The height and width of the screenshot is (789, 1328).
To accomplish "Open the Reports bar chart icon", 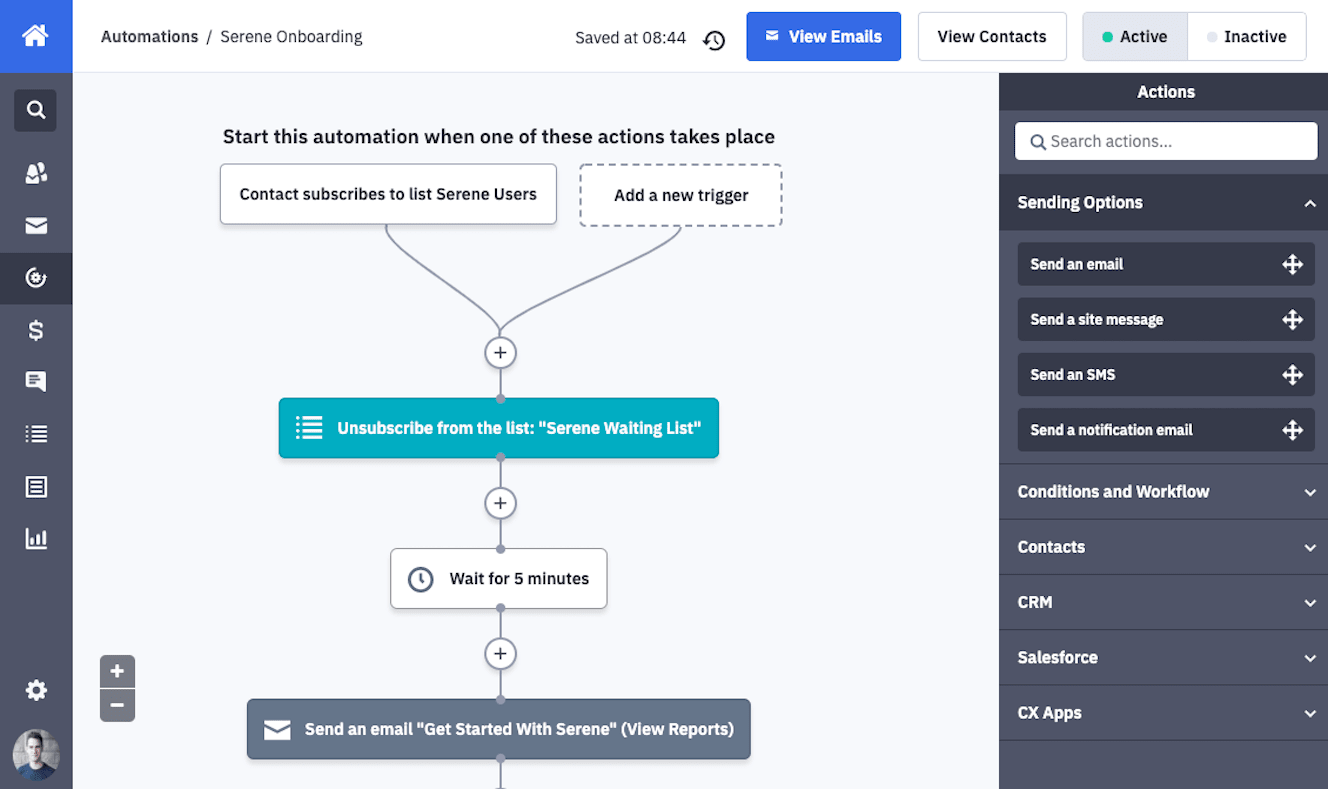I will coord(36,539).
